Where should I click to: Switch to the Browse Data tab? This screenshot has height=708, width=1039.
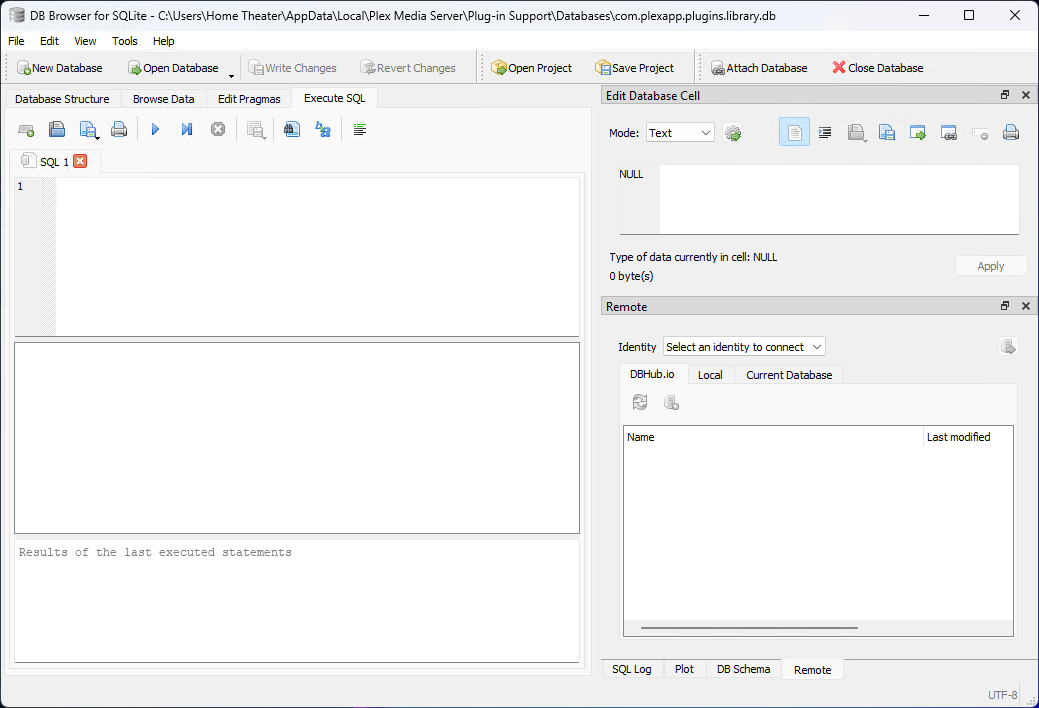point(163,99)
